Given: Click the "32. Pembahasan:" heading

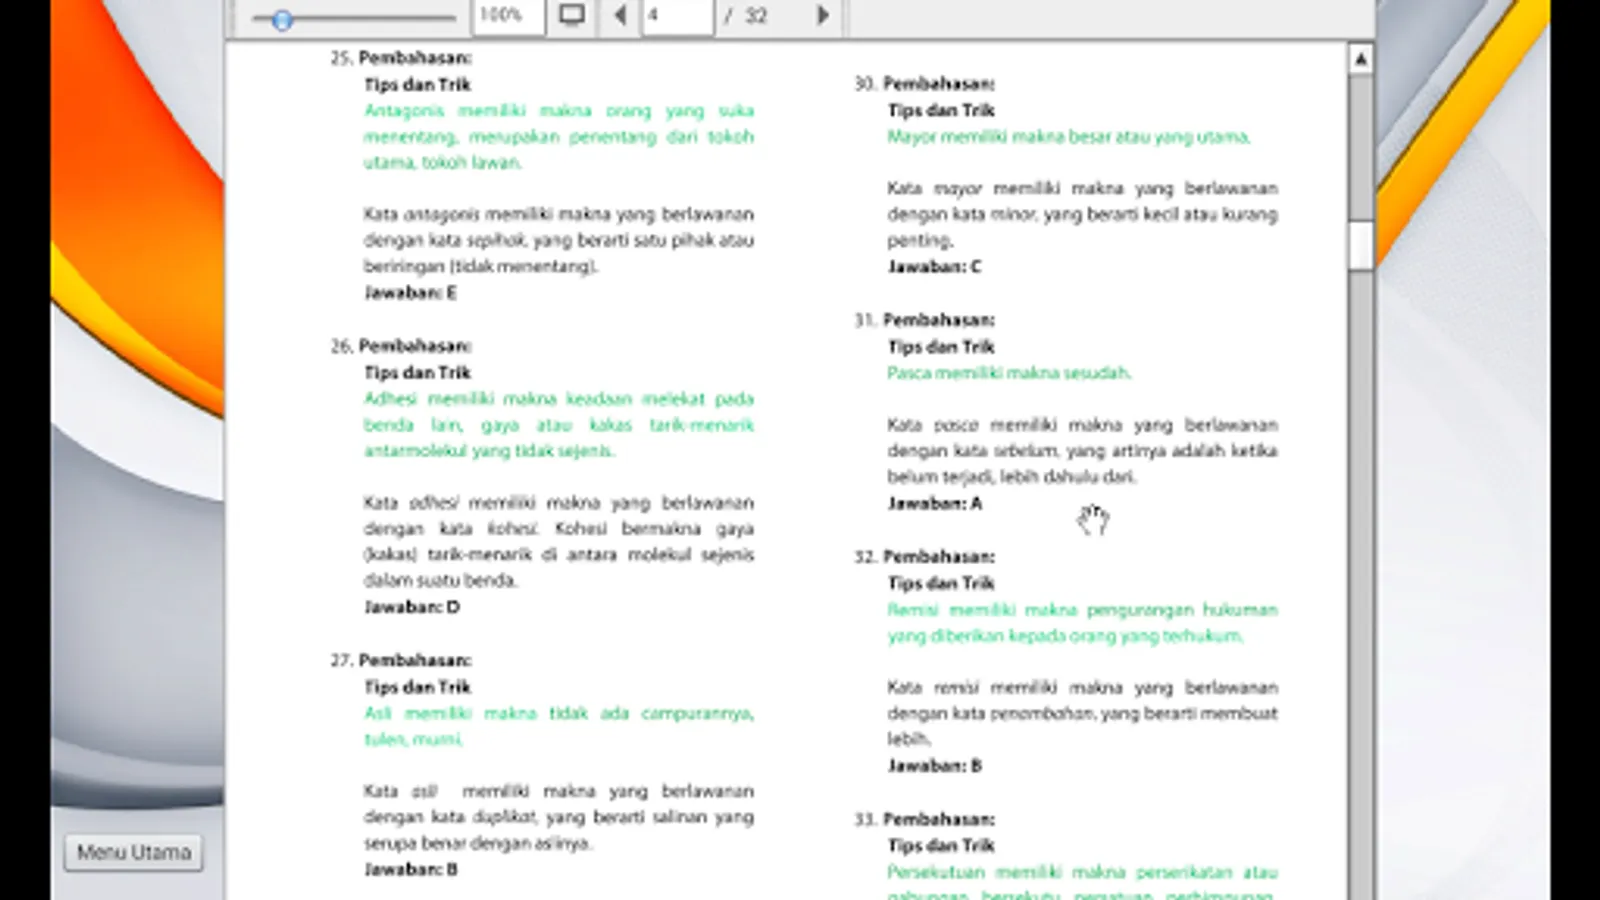Looking at the screenshot, I should click(x=925, y=556).
